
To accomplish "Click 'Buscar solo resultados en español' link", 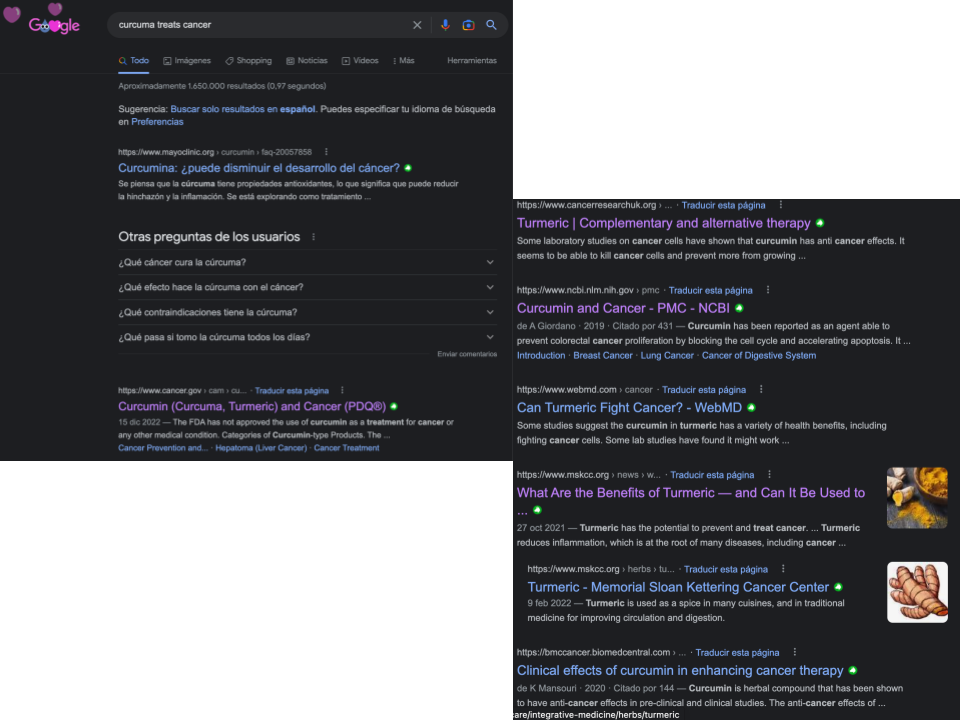I will click(243, 109).
